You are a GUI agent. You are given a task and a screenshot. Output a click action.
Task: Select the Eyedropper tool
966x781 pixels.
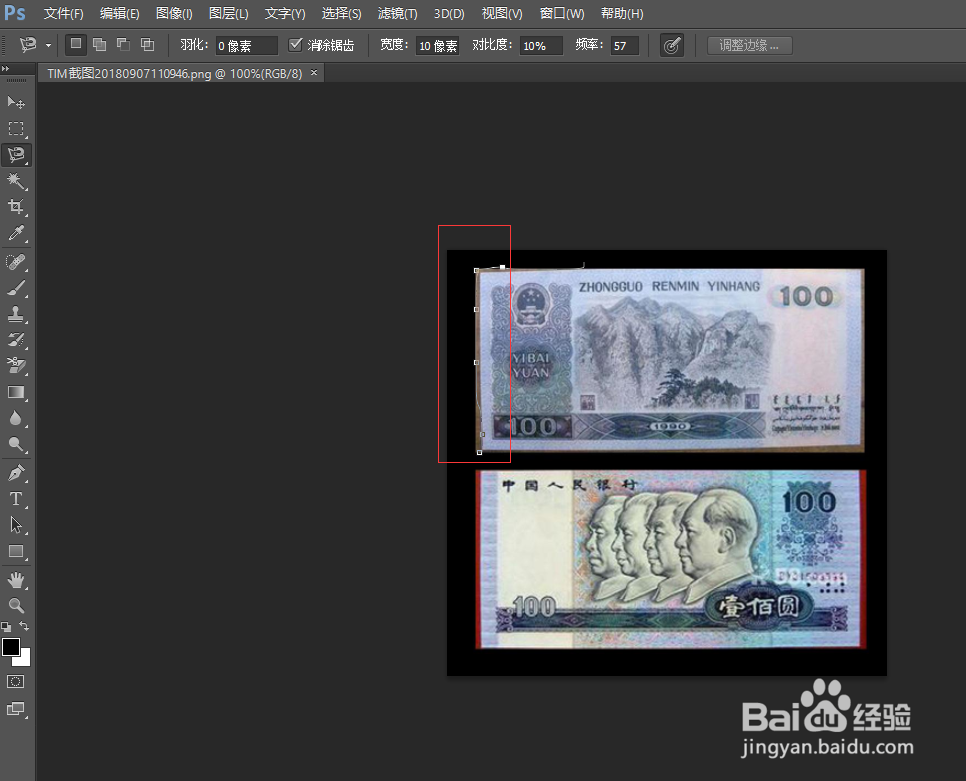(16, 233)
